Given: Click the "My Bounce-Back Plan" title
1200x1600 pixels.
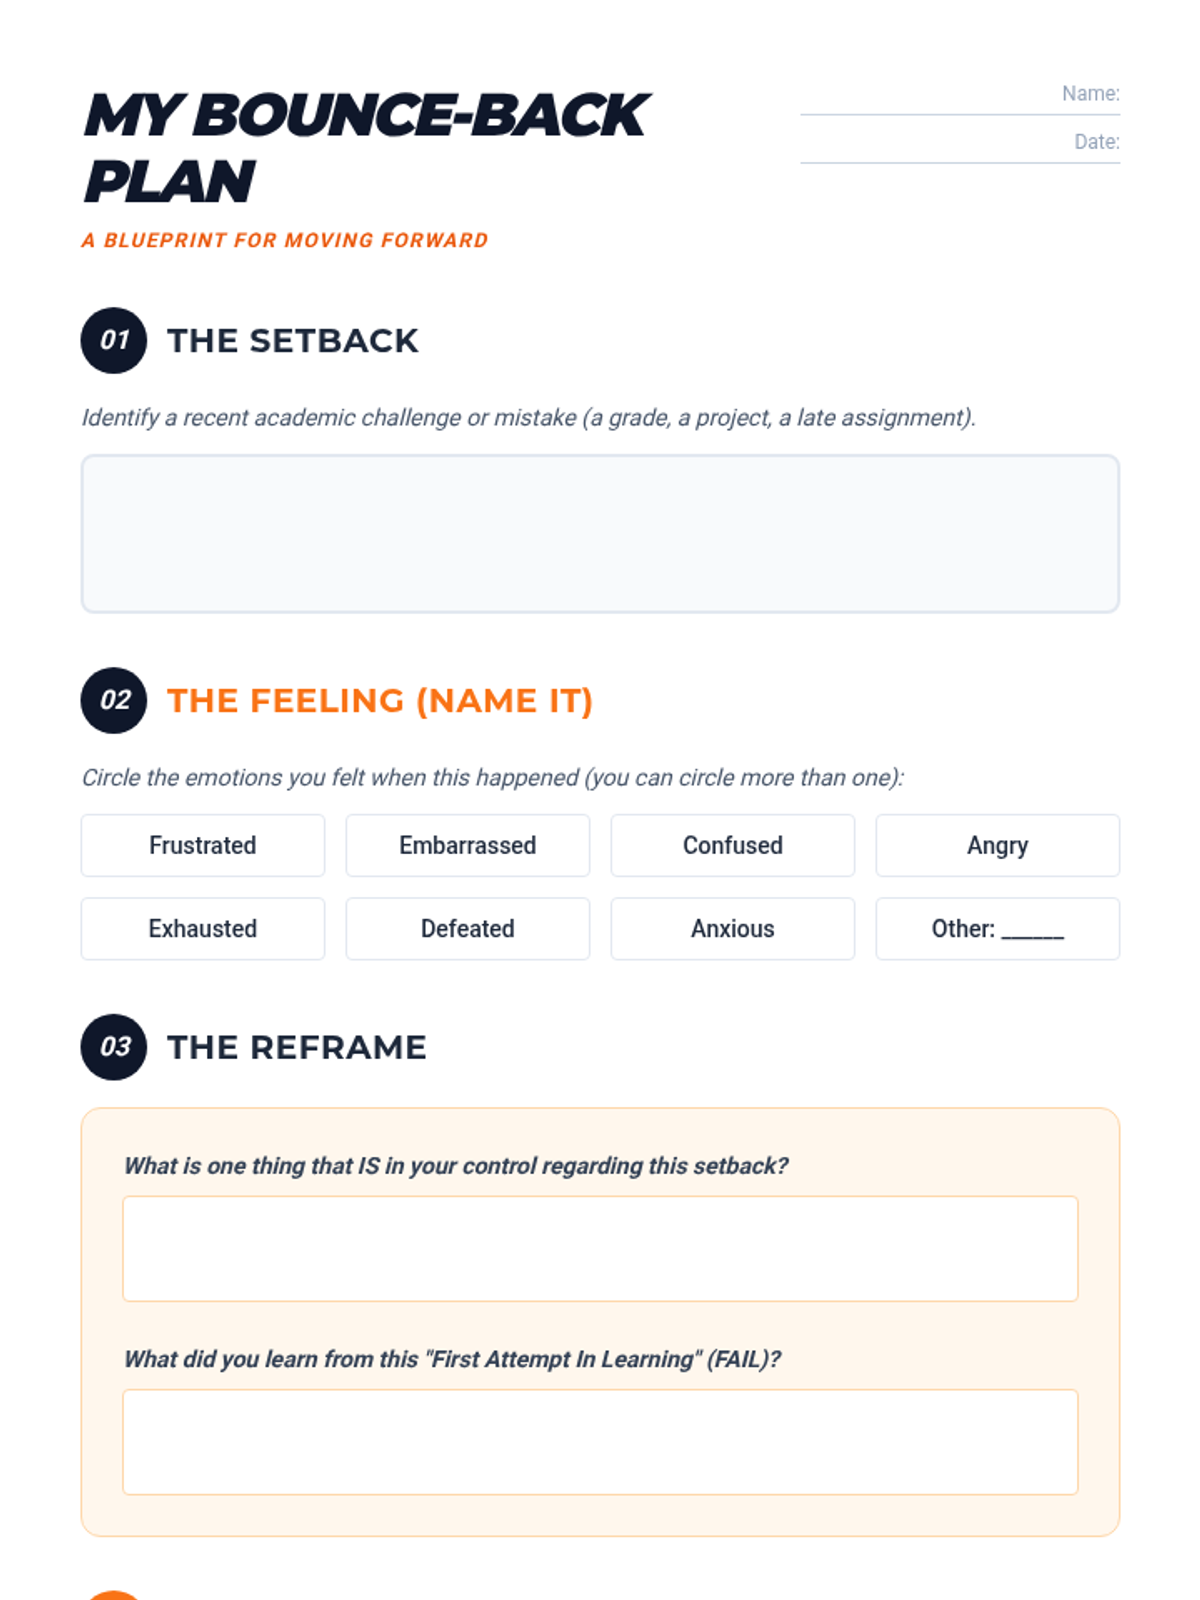Looking at the screenshot, I should tap(366, 147).
